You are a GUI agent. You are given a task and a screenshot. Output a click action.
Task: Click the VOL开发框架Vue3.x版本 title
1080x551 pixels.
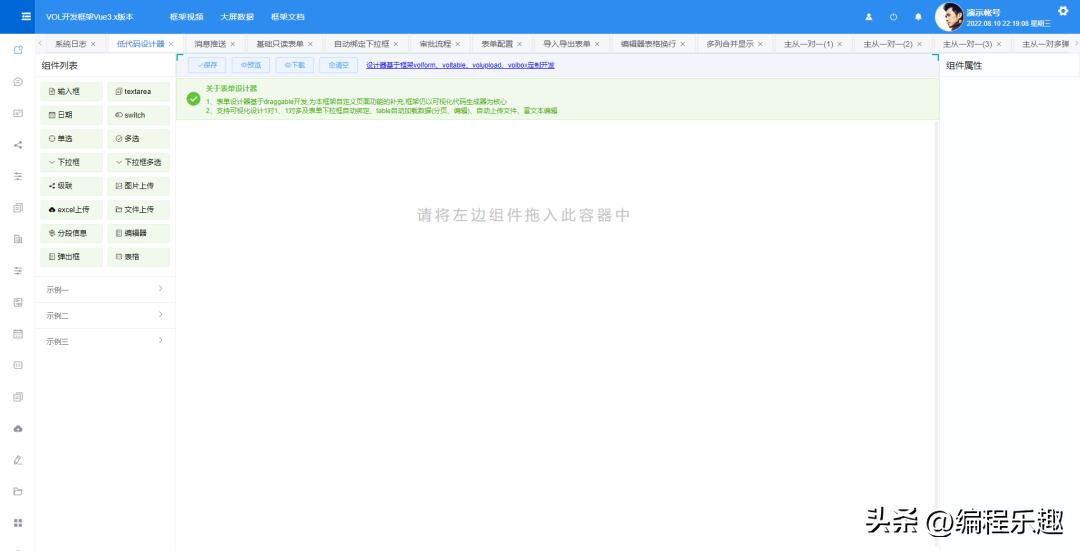(90, 17)
